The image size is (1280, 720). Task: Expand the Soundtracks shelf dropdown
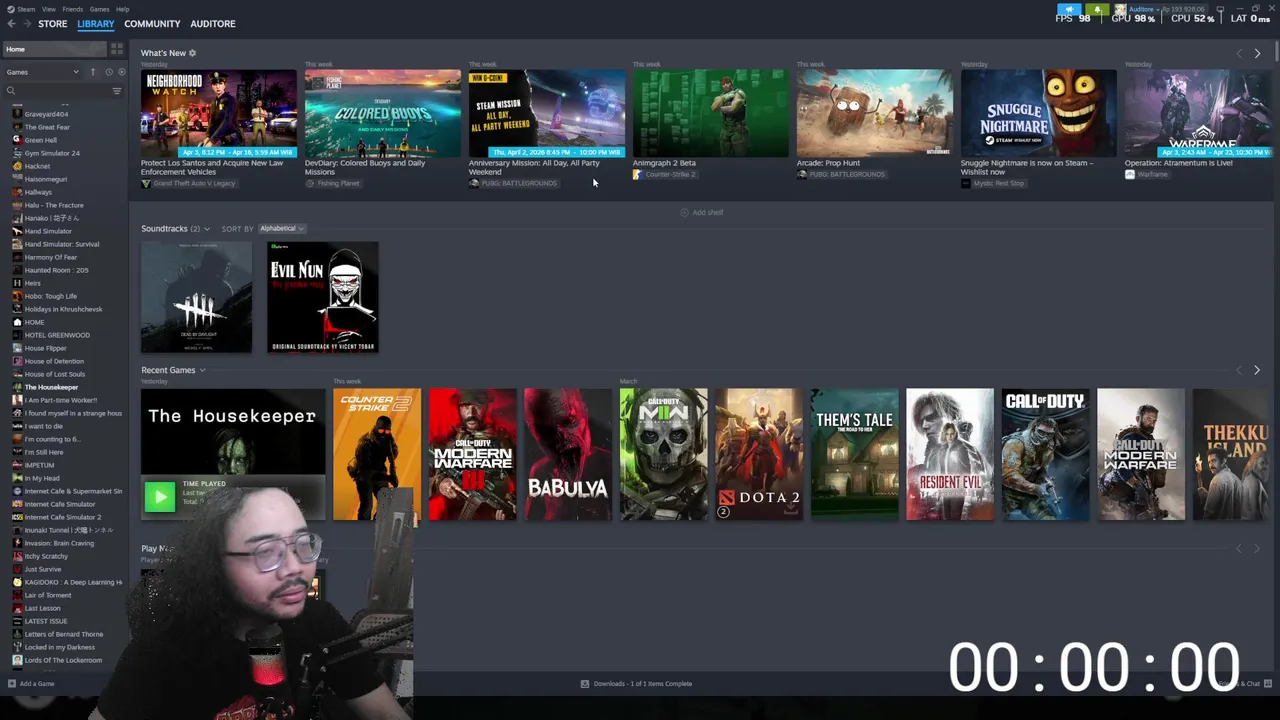207,229
